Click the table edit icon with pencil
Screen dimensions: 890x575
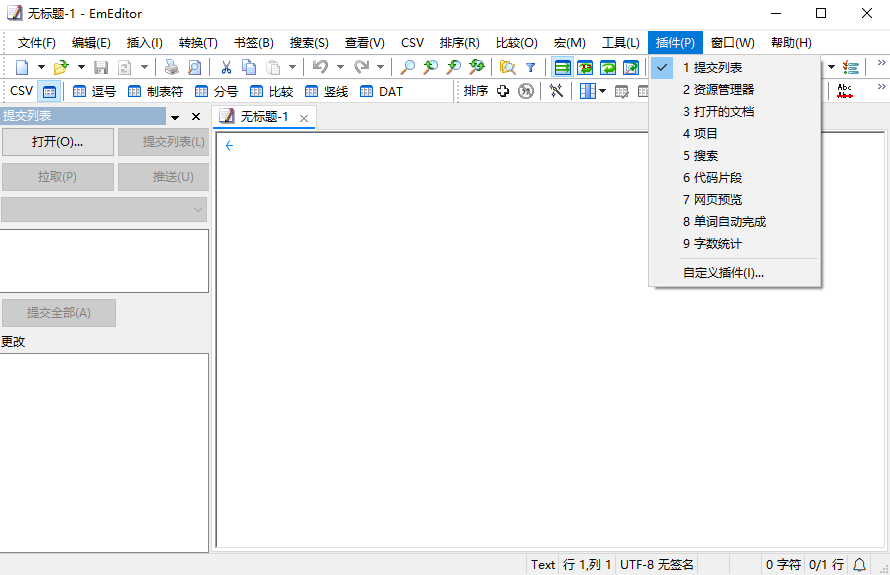click(622, 91)
